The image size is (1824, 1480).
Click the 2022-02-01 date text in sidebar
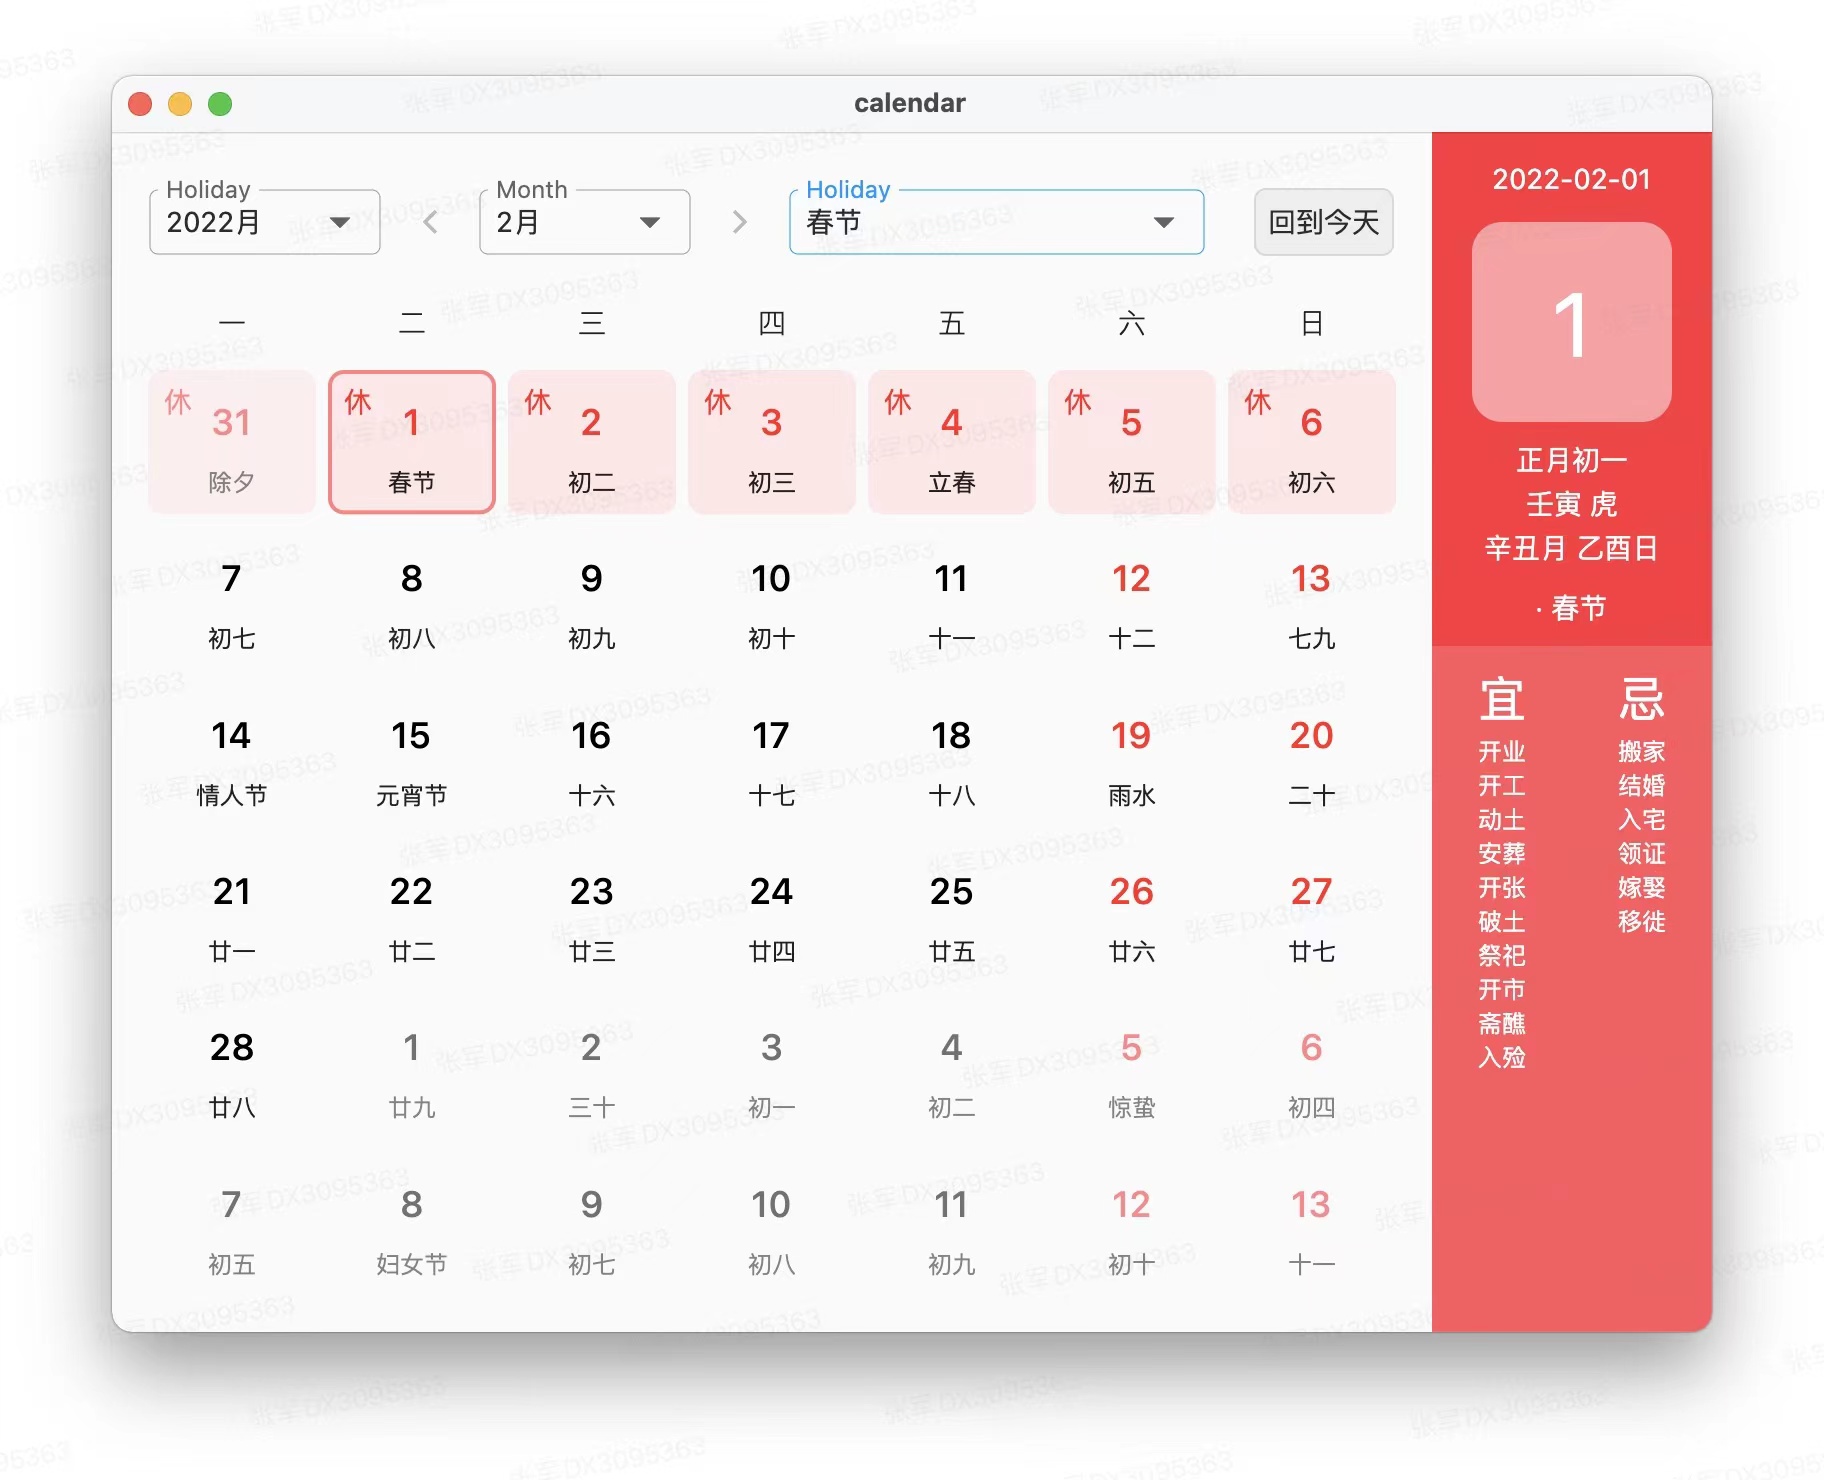[x=1572, y=179]
